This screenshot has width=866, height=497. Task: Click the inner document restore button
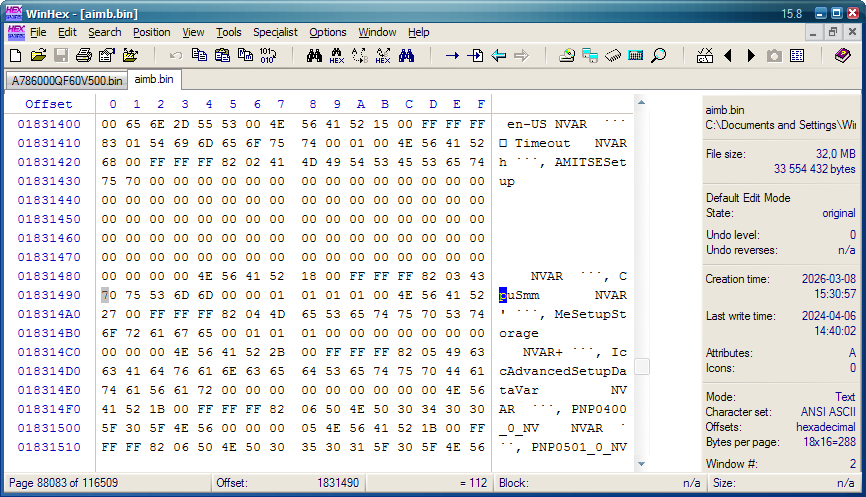coord(833,33)
